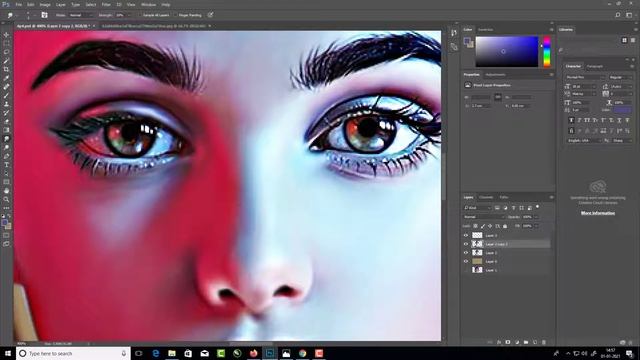The image size is (640, 360).
Task: Click the faux bold T icon in Character panel
Action: click(x=571, y=120)
